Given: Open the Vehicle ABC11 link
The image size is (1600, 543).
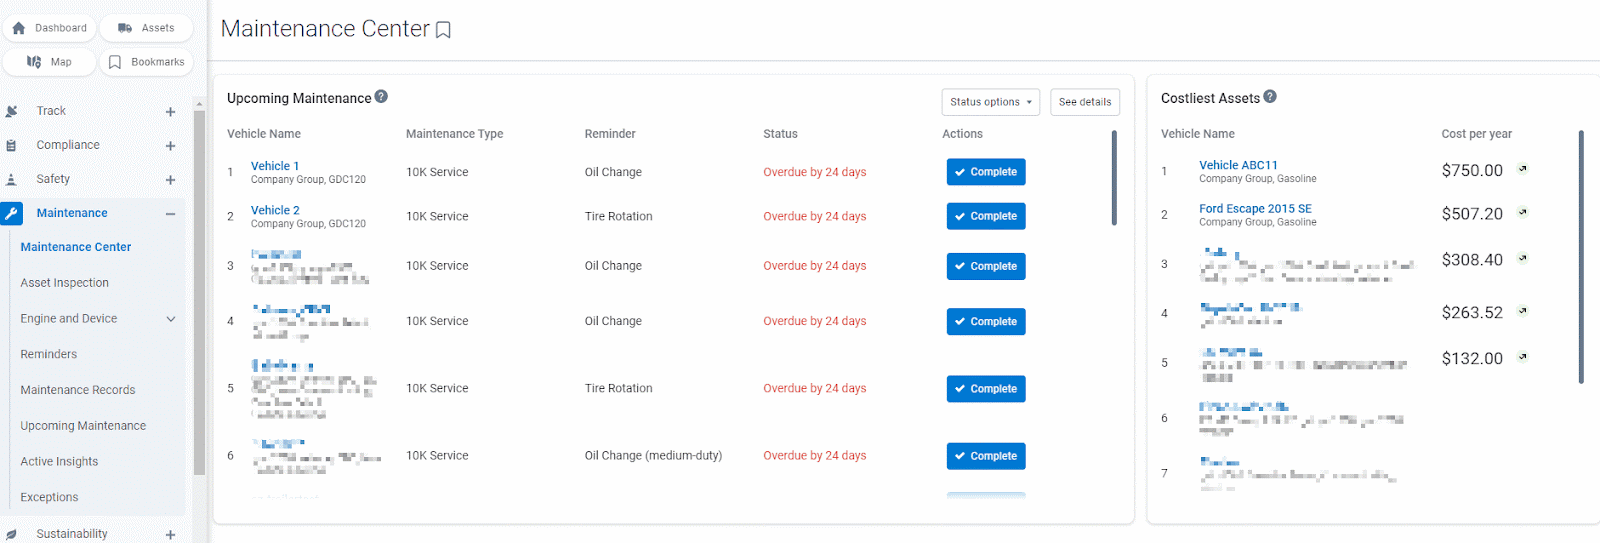Looking at the screenshot, I should 1238,165.
